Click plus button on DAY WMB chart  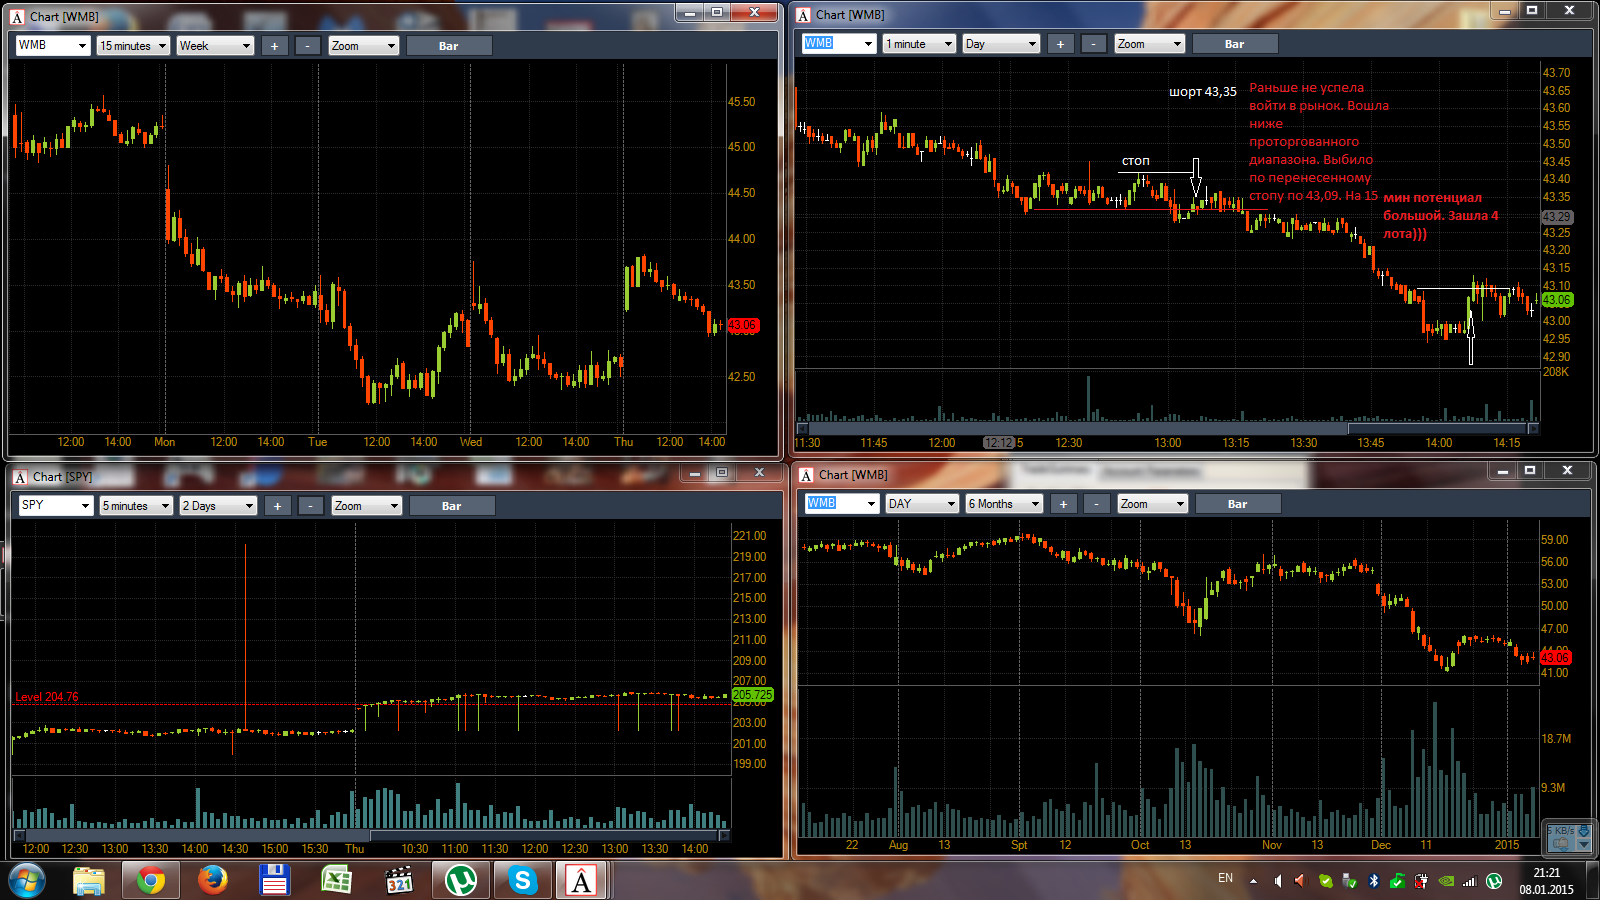(1064, 504)
